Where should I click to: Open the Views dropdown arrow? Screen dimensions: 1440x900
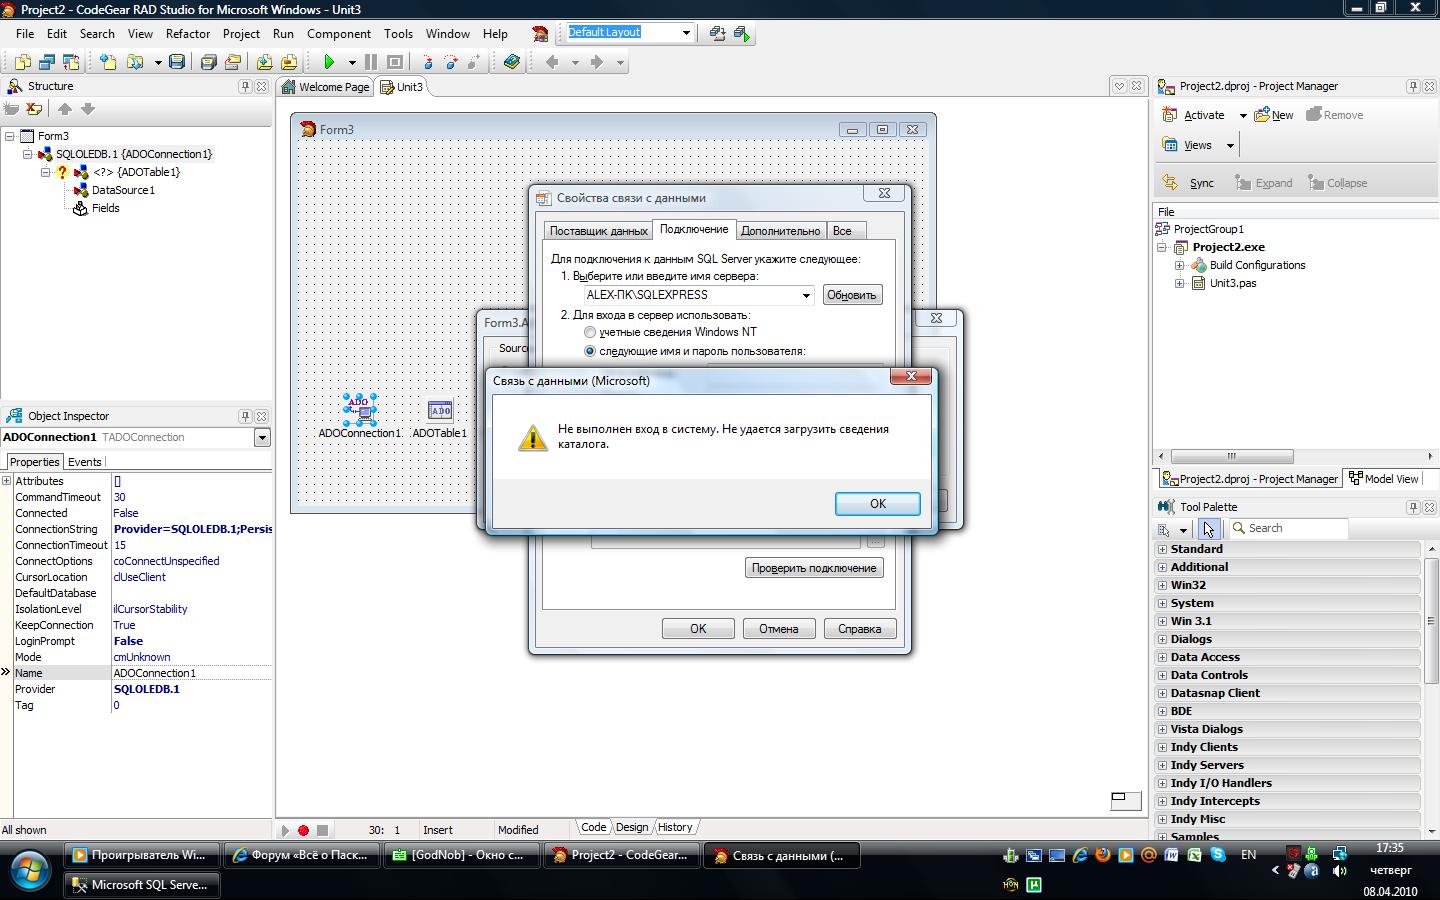tap(1230, 145)
